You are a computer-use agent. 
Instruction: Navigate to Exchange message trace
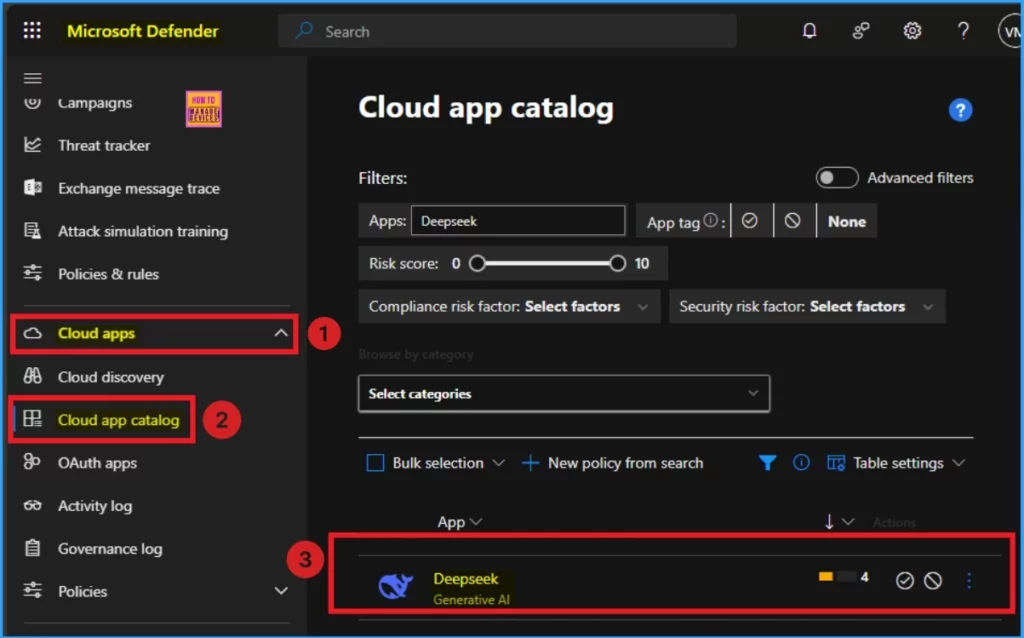138,189
